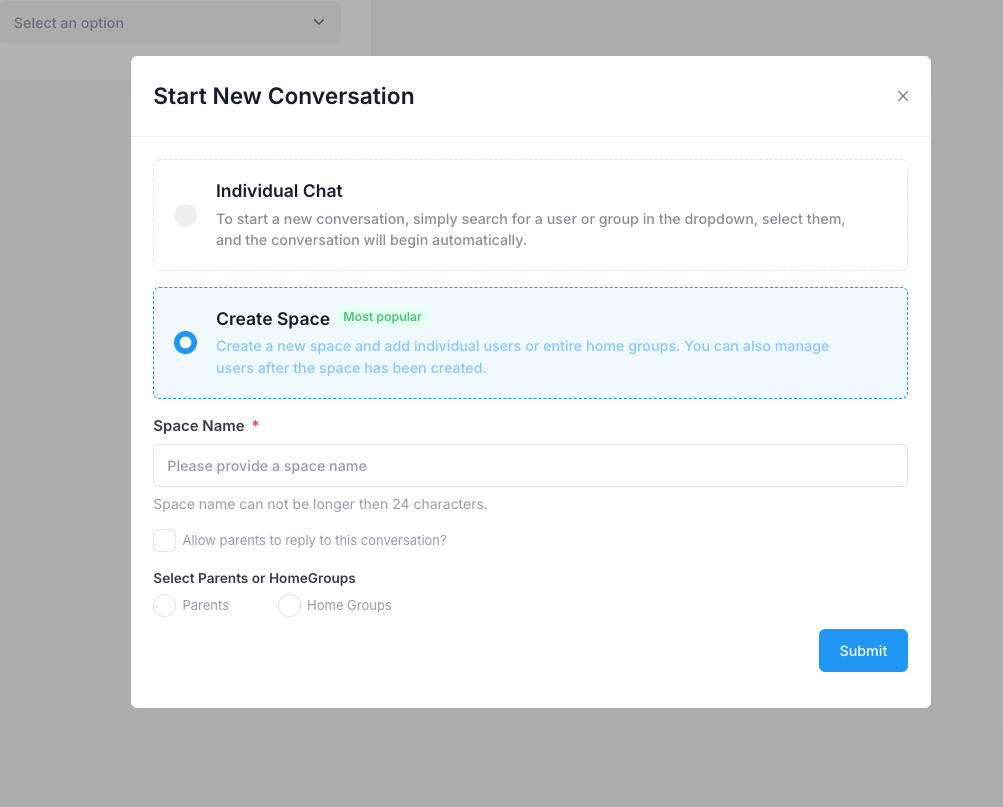Click the 'Create Space' card heading

click(273, 319)
